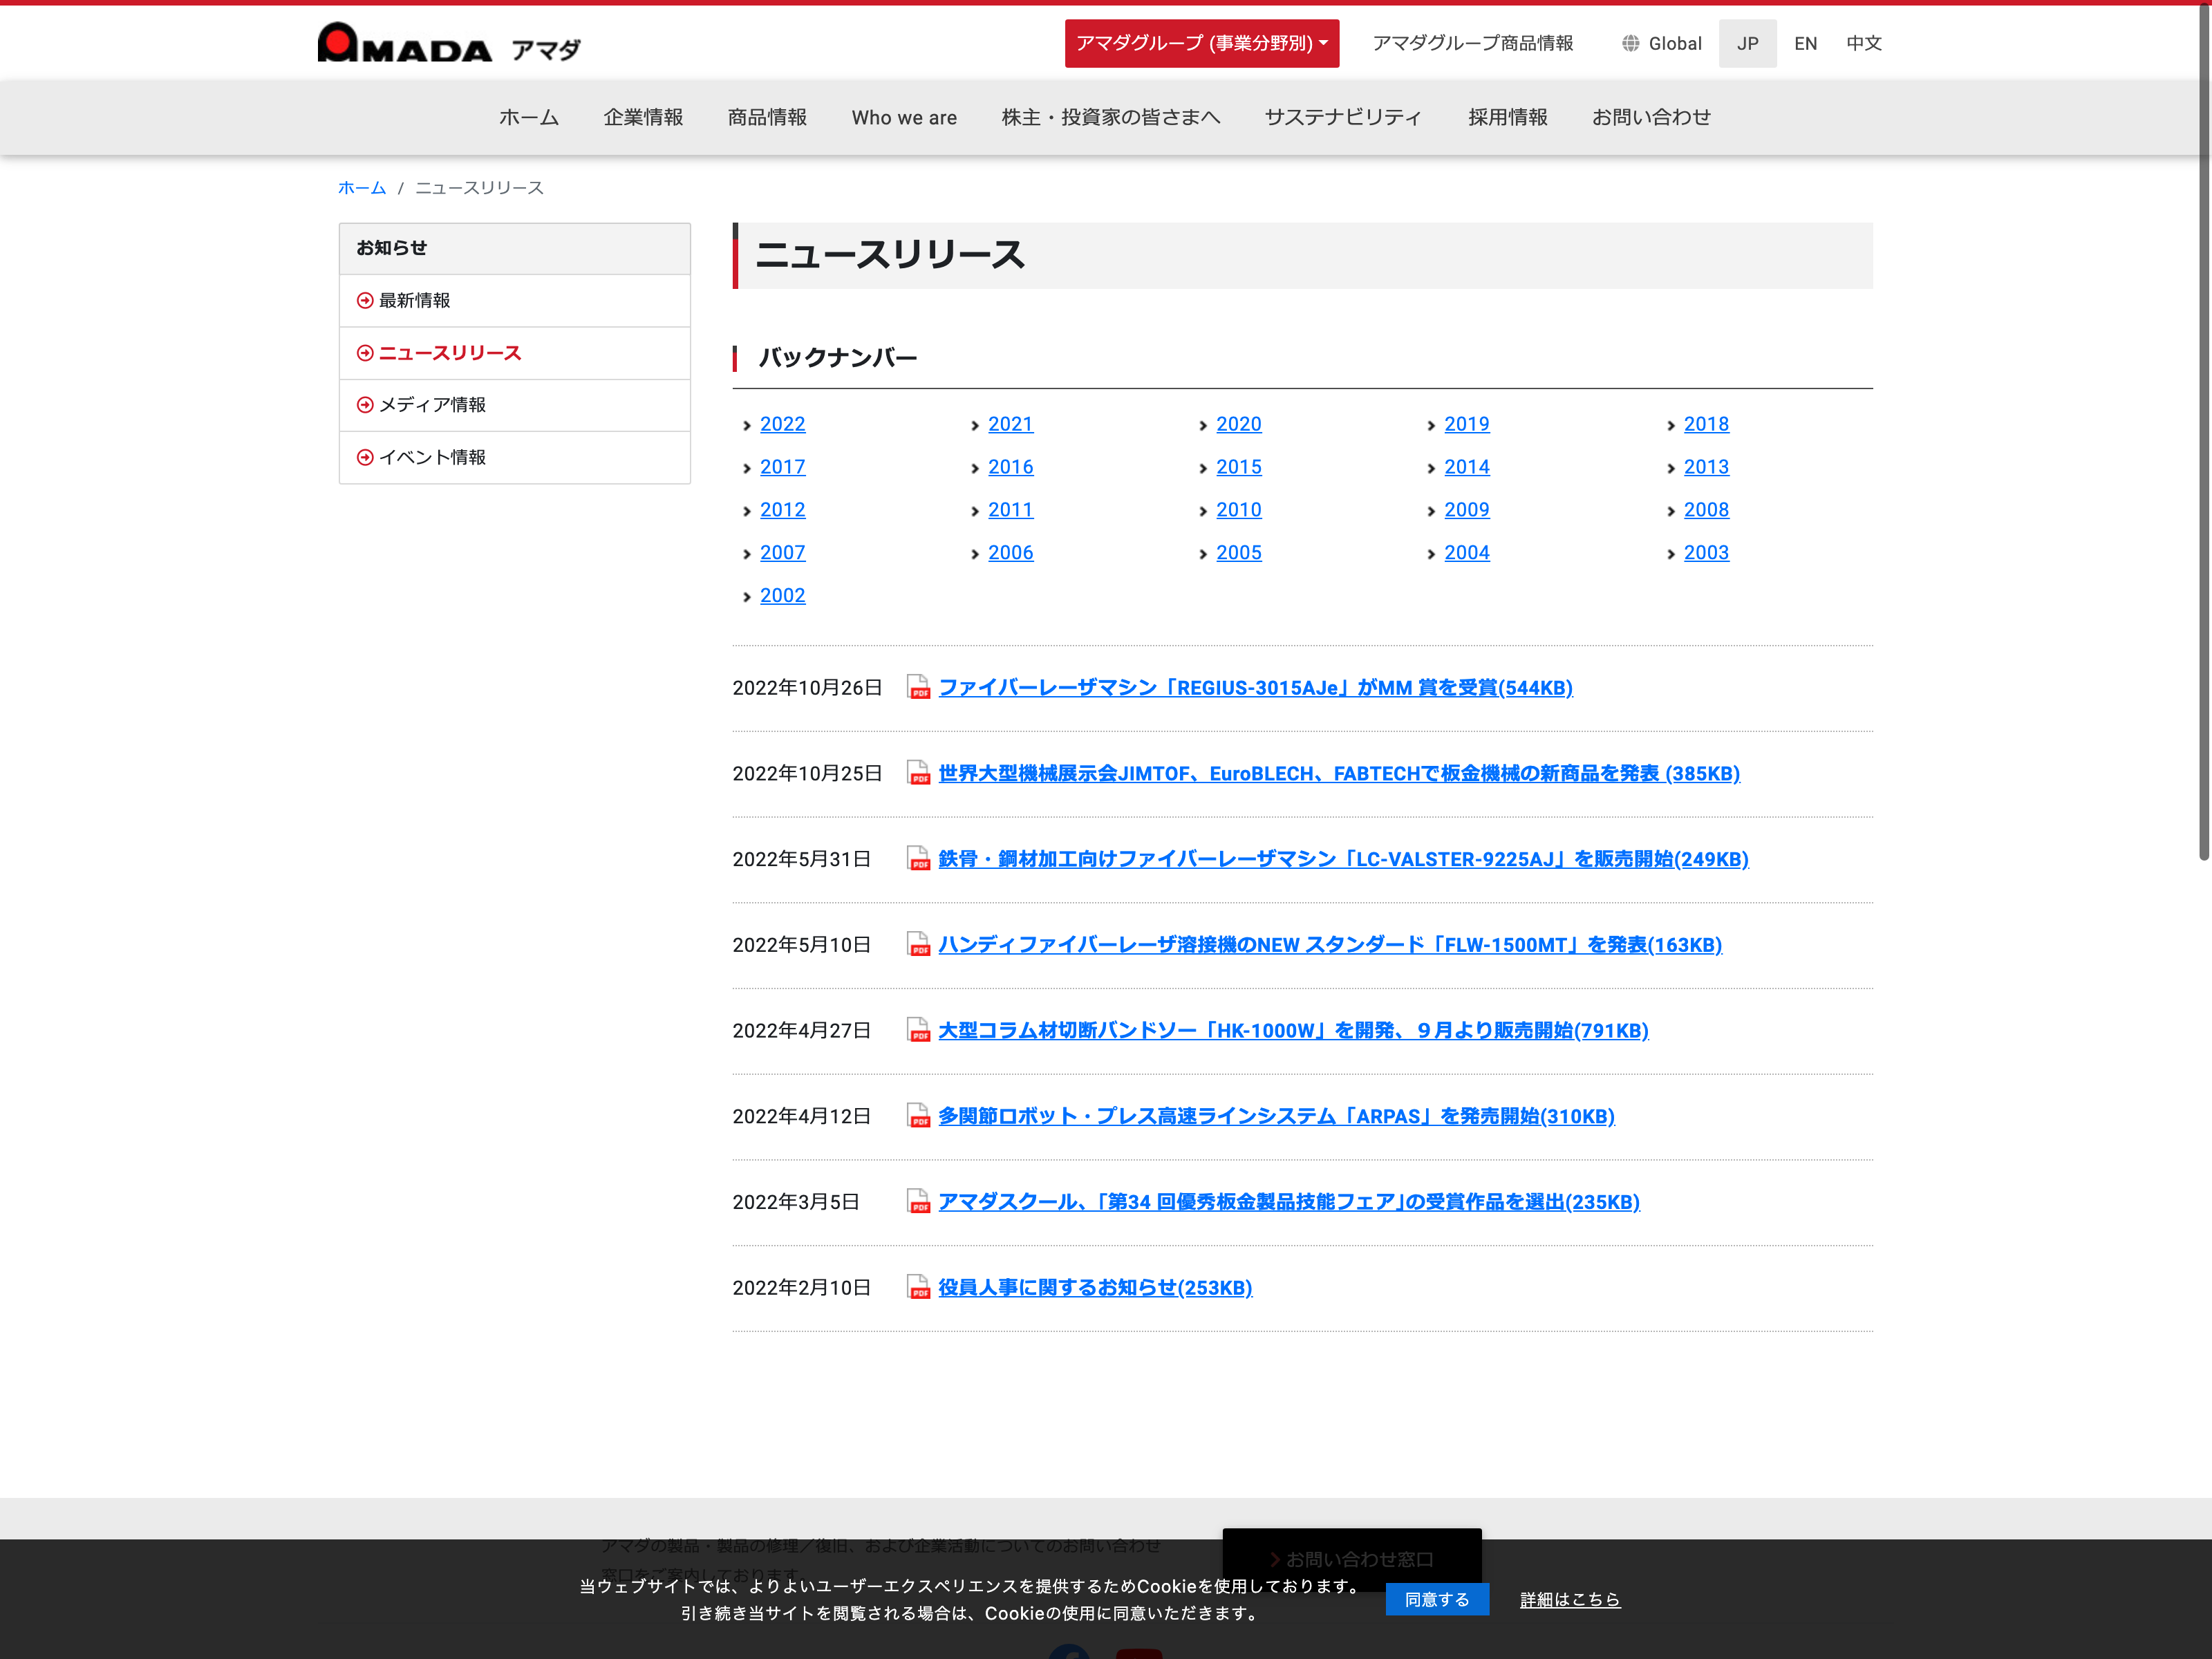This screenshot has height=1659, width=2212.
Task: Click PDF icon beside REGIUS-3015AJe release
Action: click(918, 687)
